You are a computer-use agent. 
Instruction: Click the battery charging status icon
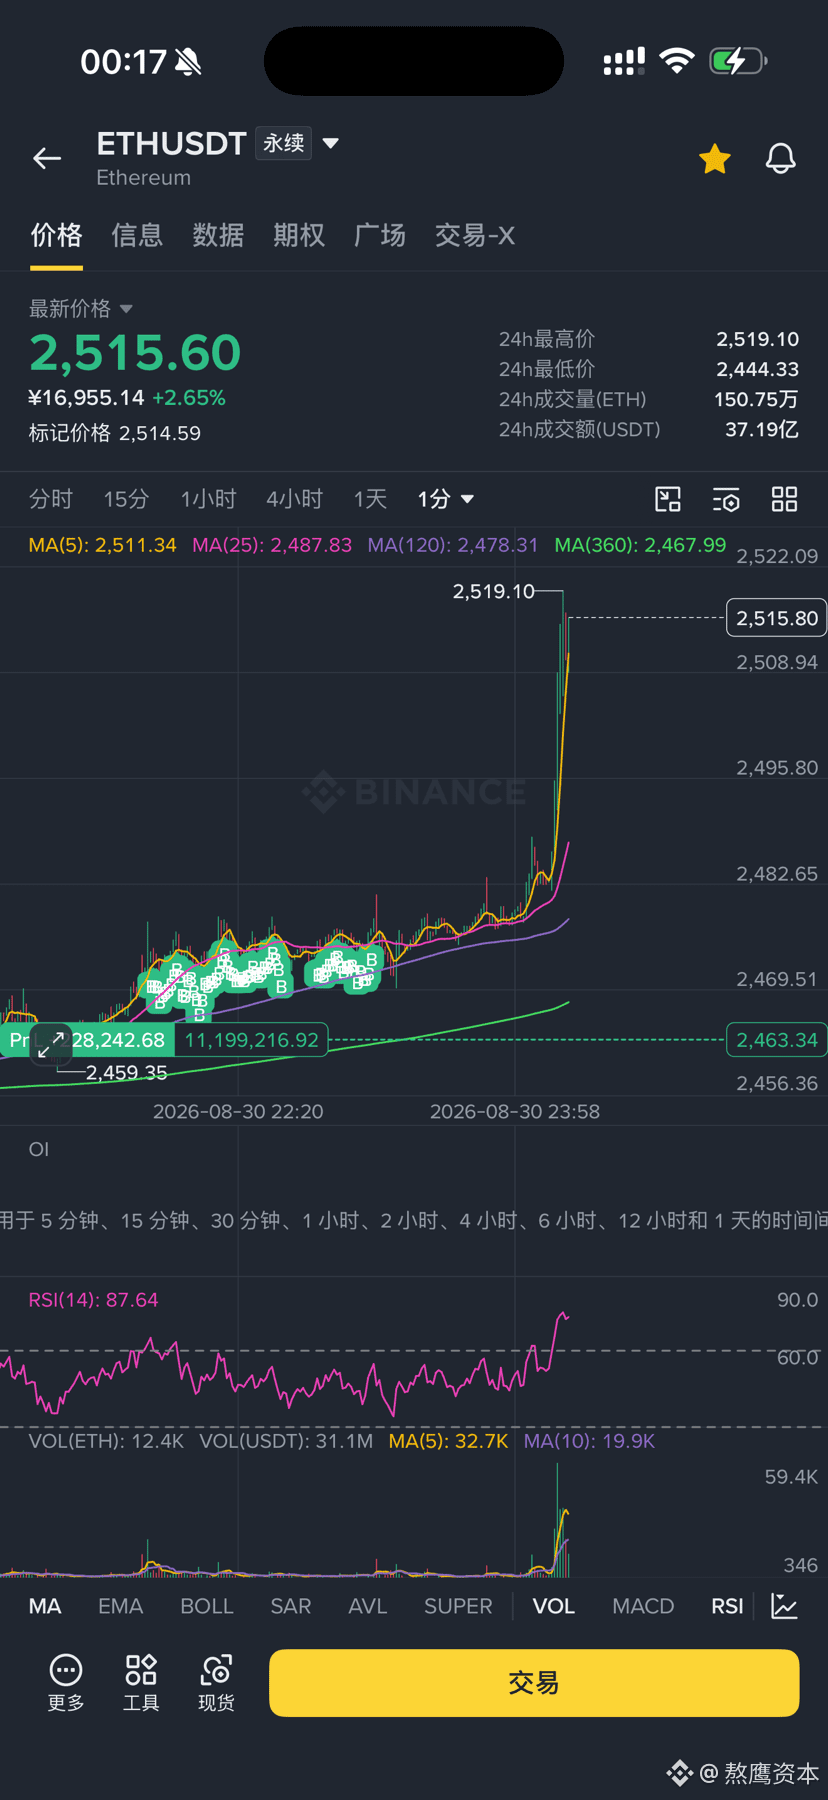pos(738,61)
